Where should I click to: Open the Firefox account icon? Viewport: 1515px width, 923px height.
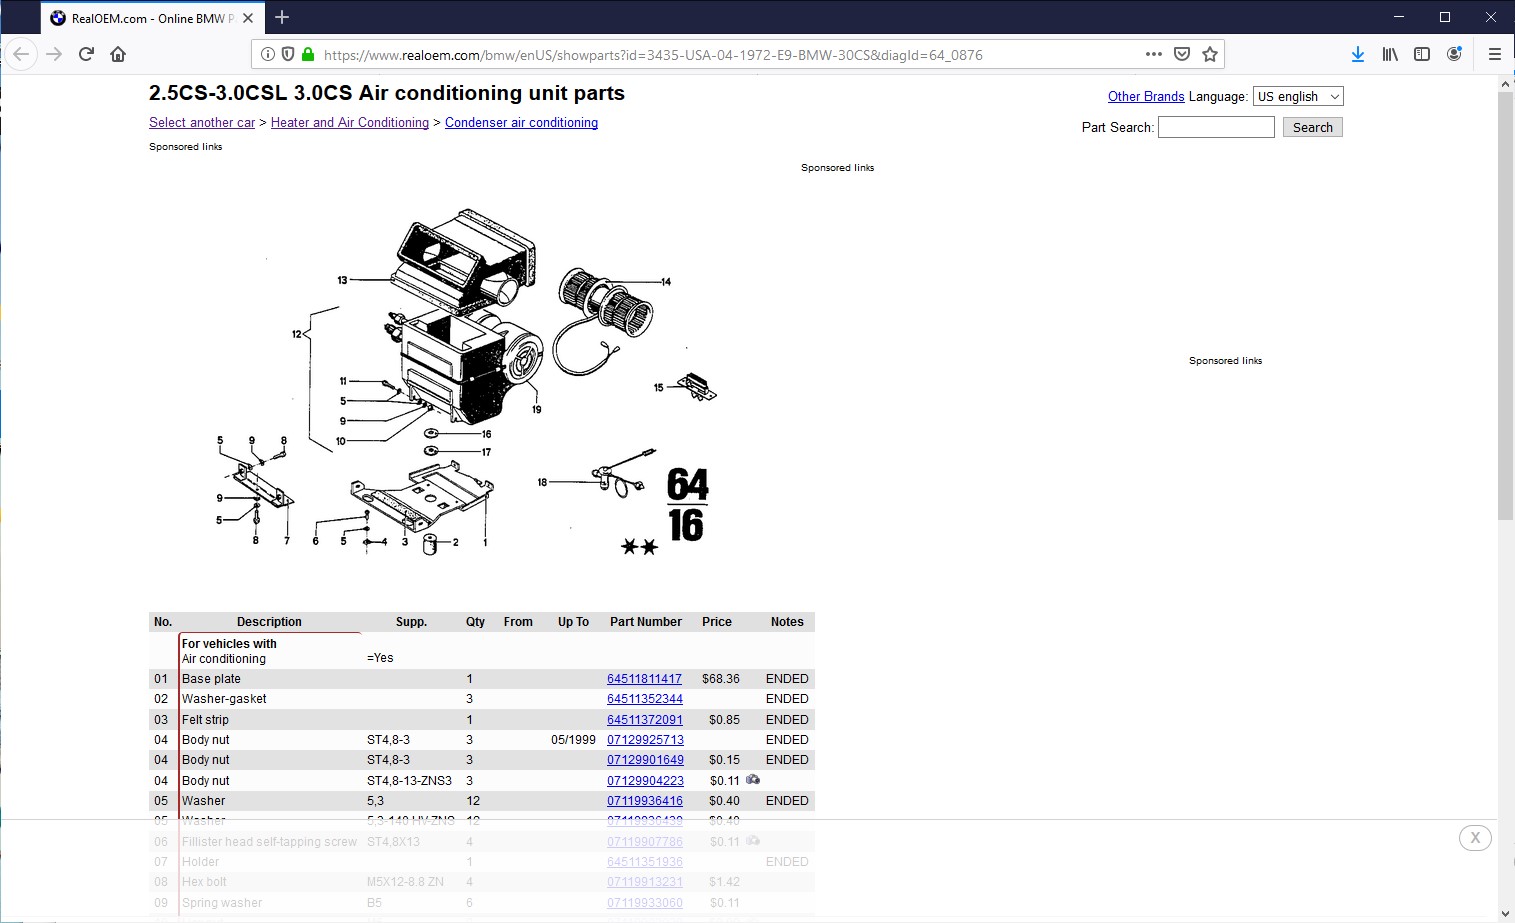pyautogui.click(x=1454, y=54)
